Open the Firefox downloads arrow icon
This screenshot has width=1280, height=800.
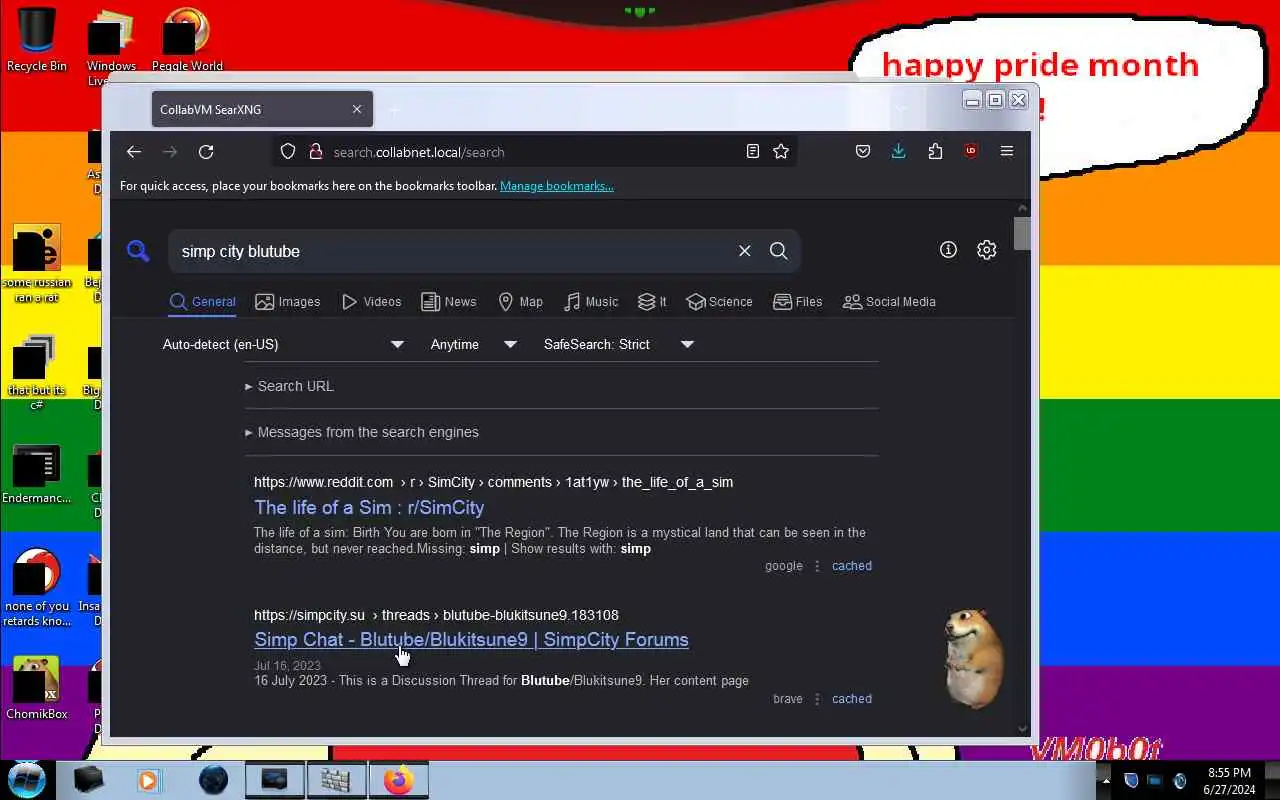click(x=898, y=152)
